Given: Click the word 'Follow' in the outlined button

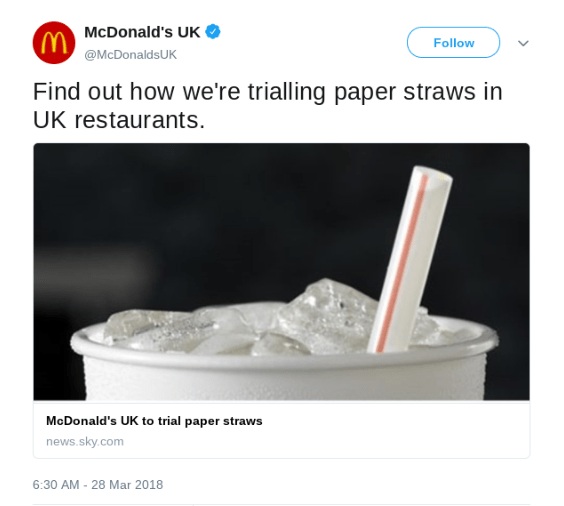Looking at the screenshot, I should (x=454, y=43).
